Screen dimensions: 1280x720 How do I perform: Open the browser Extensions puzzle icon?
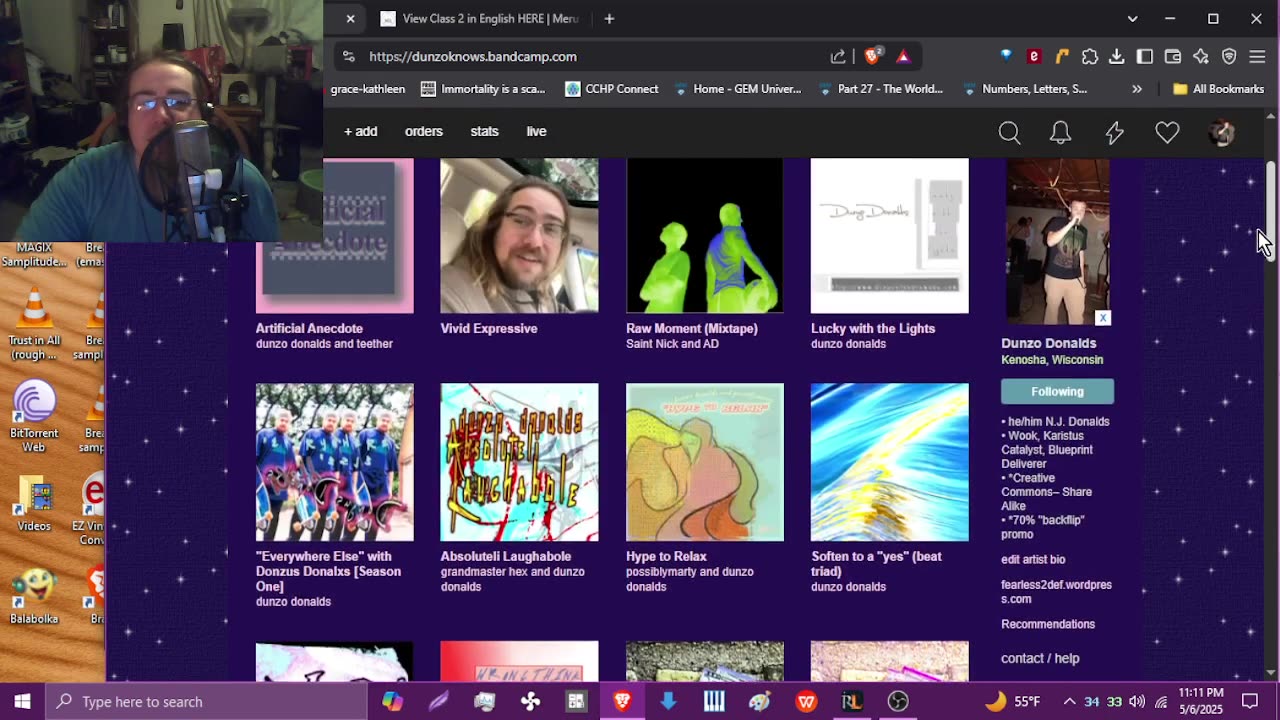(x=1089, y=56)
